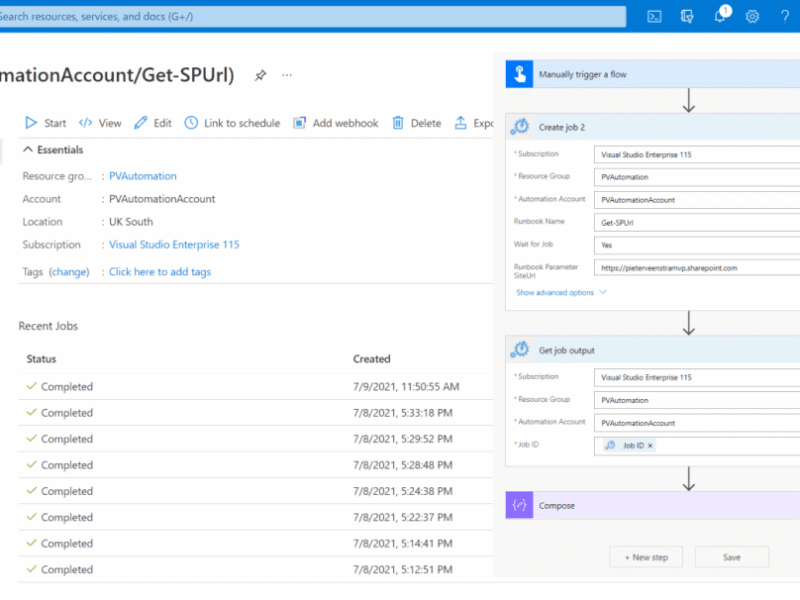Click the 'Click here to add tags' link

click(x=160, y=272)
